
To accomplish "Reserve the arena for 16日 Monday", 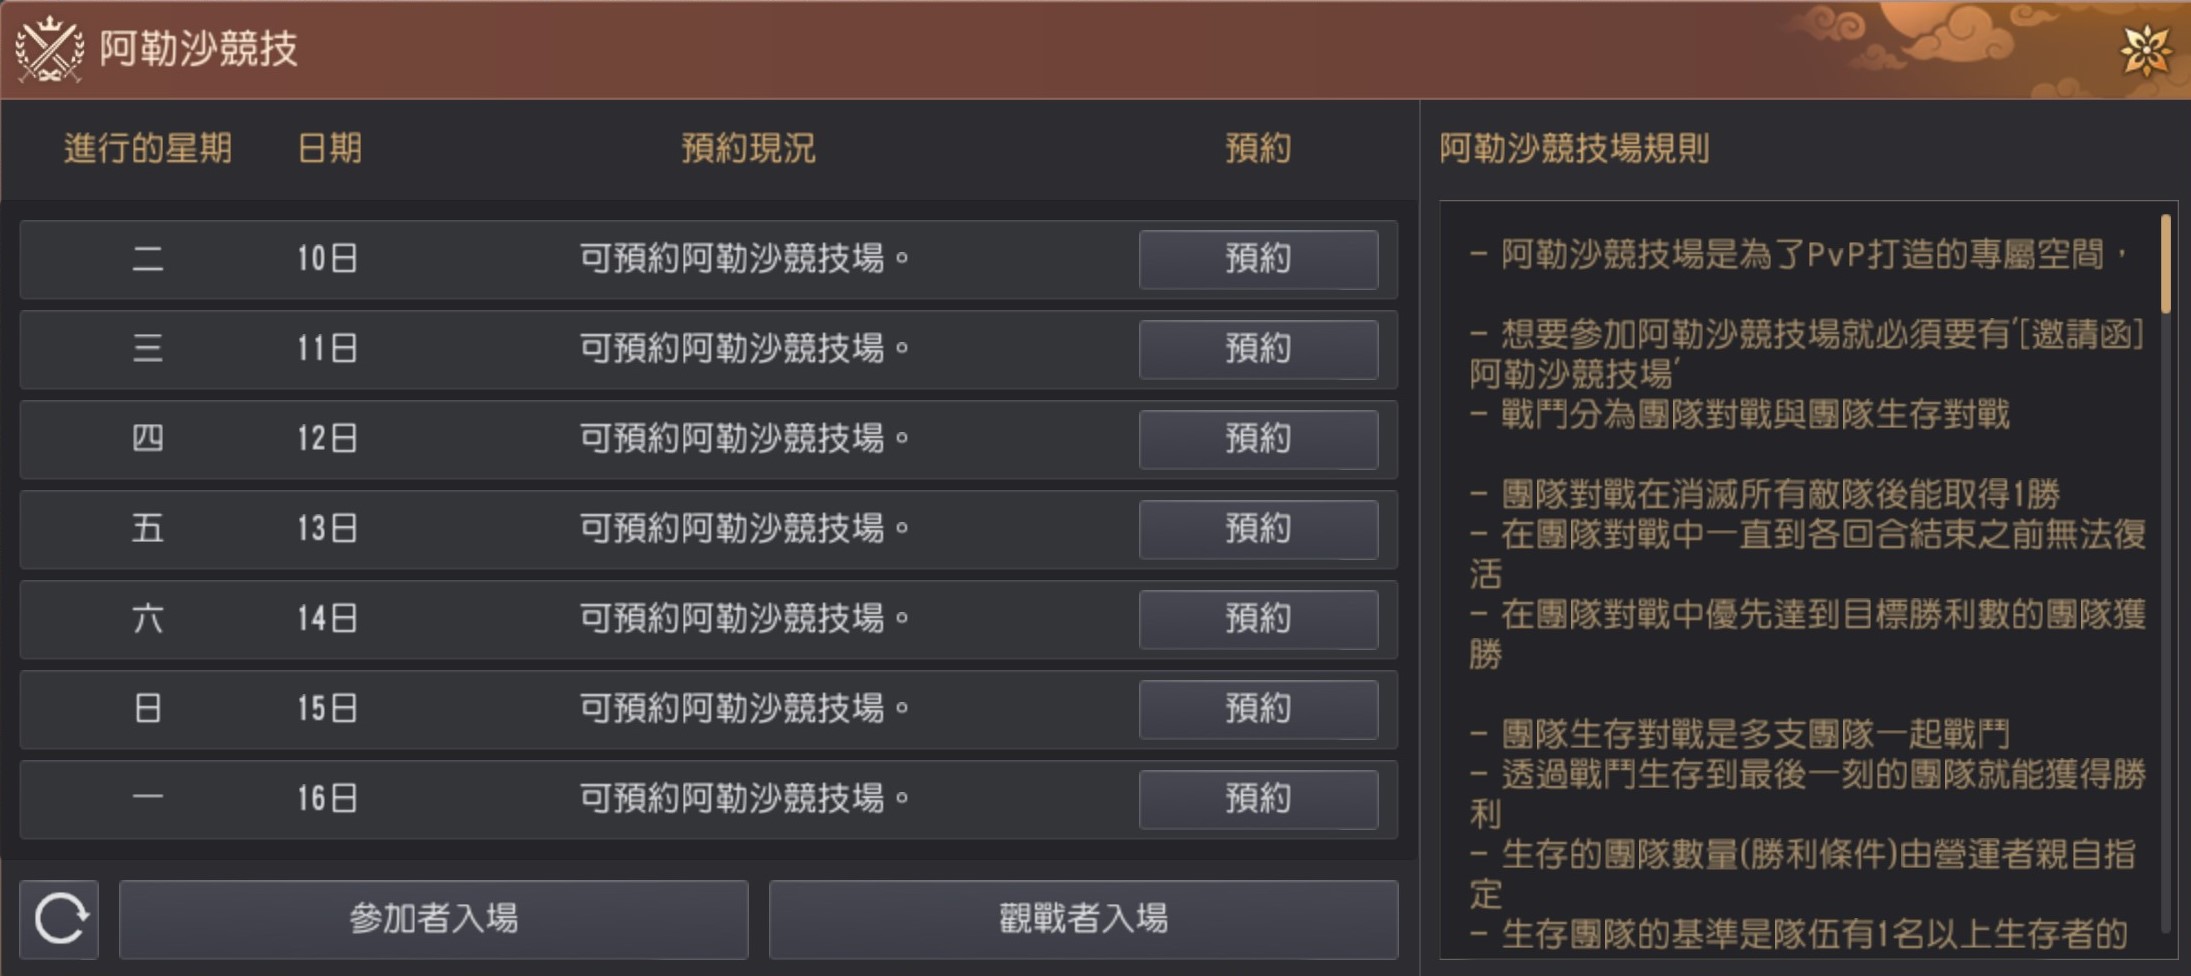I will click(1258, 799).
